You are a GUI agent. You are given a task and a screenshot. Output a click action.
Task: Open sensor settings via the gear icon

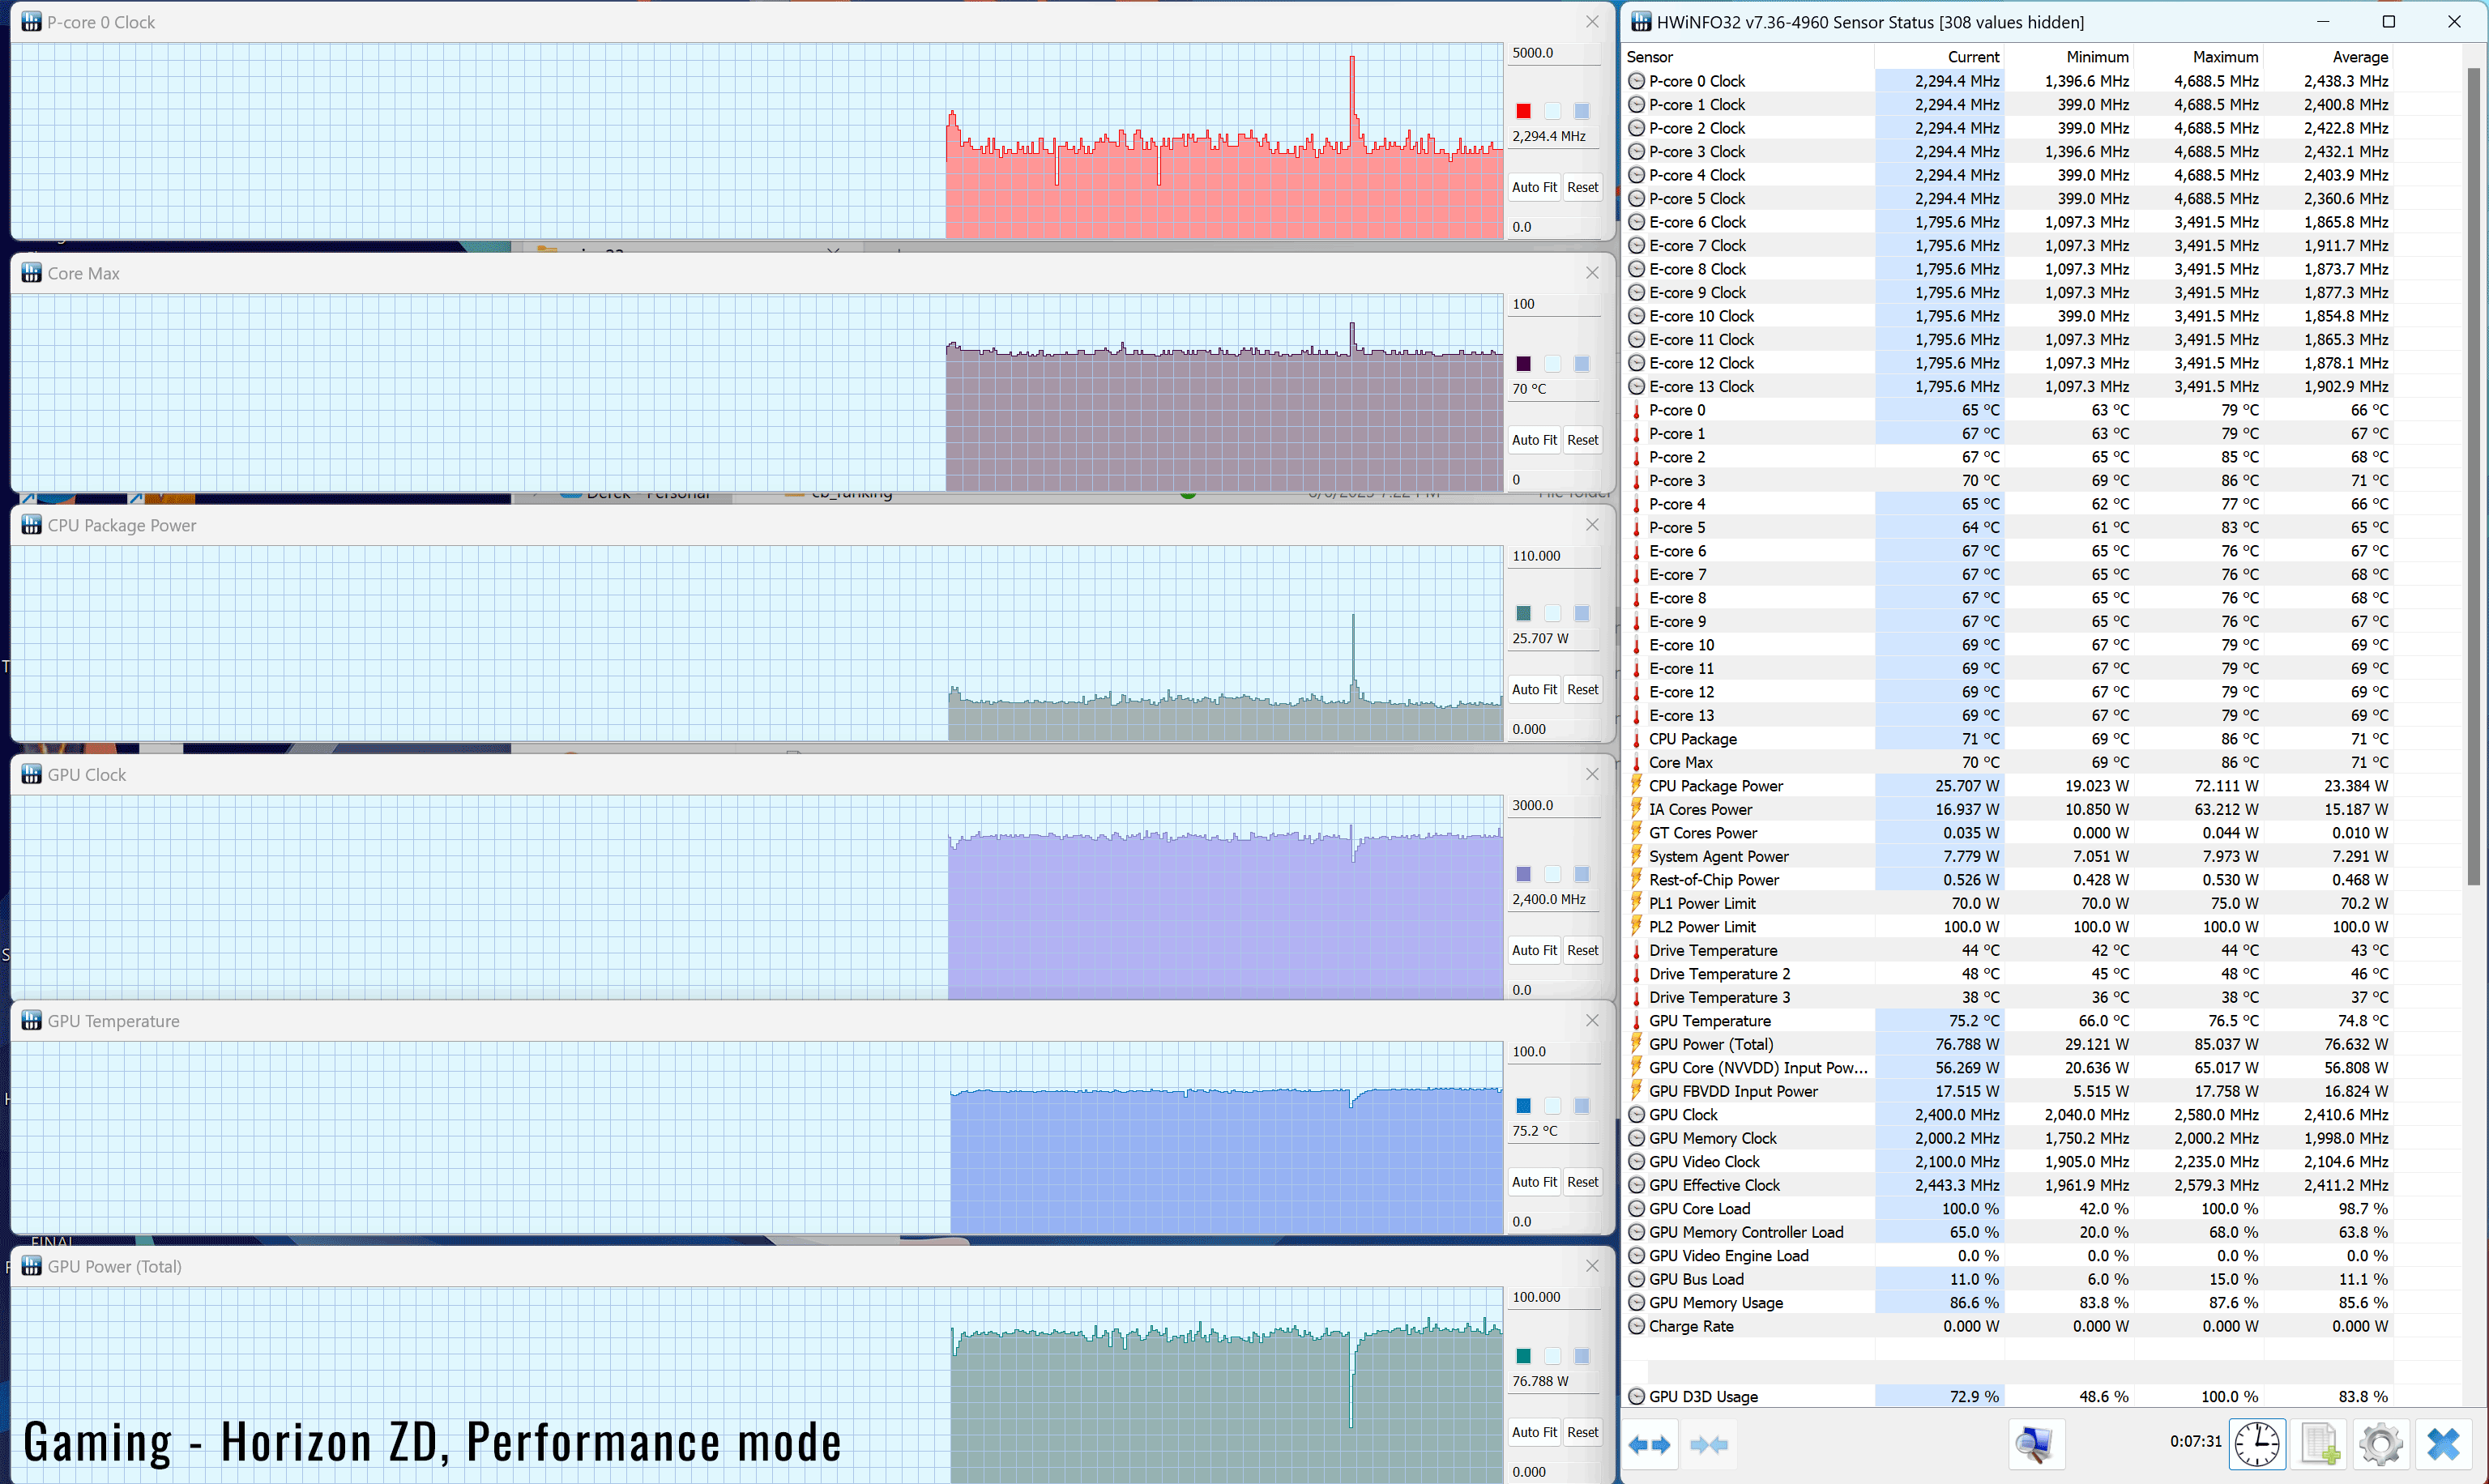pos(2381,1444)
